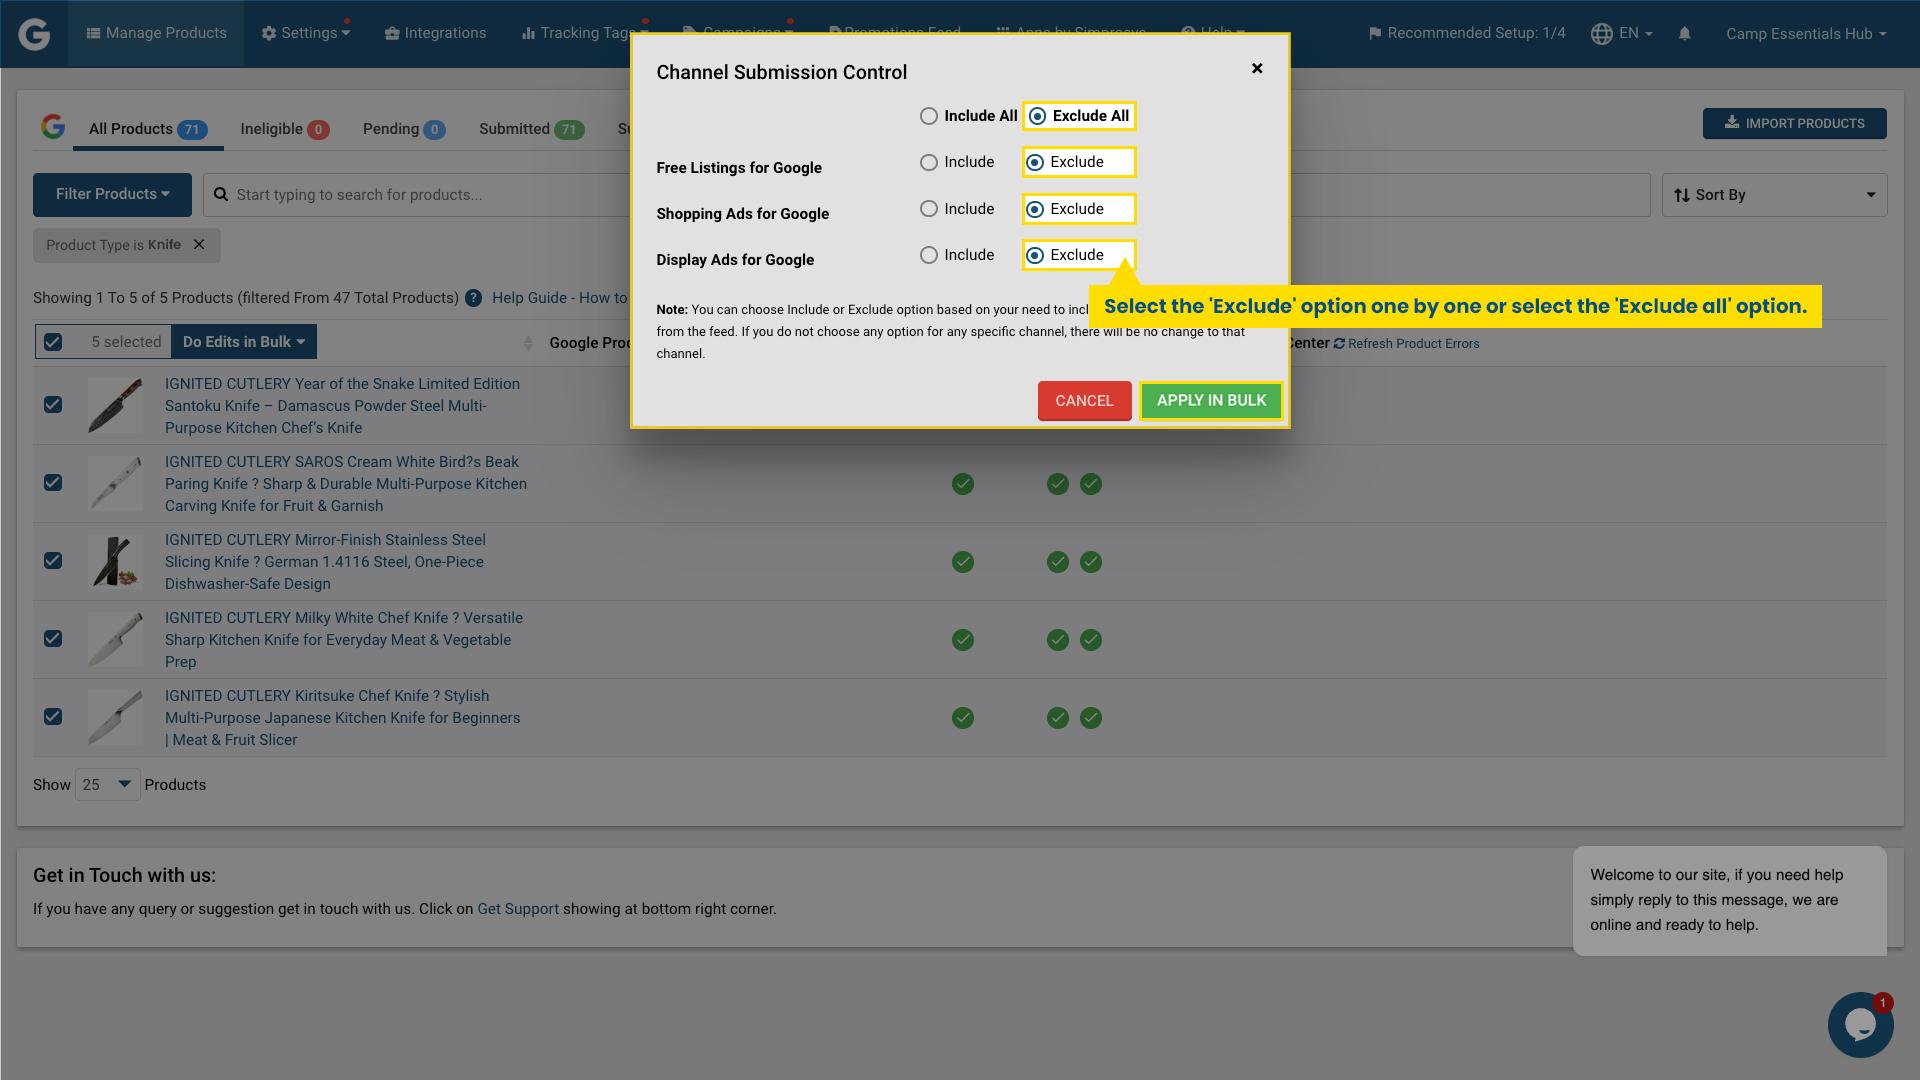Uncheck the select-all products checkbox
Image resolution: width=1920 pixels, height=1080 pixels.
pos(52,342)
